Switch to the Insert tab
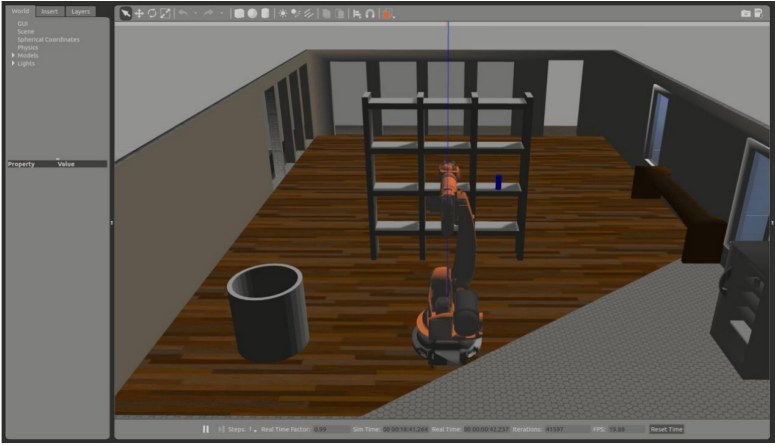The height and width of the screenshot is (445, 775). (x=49, y=11)
